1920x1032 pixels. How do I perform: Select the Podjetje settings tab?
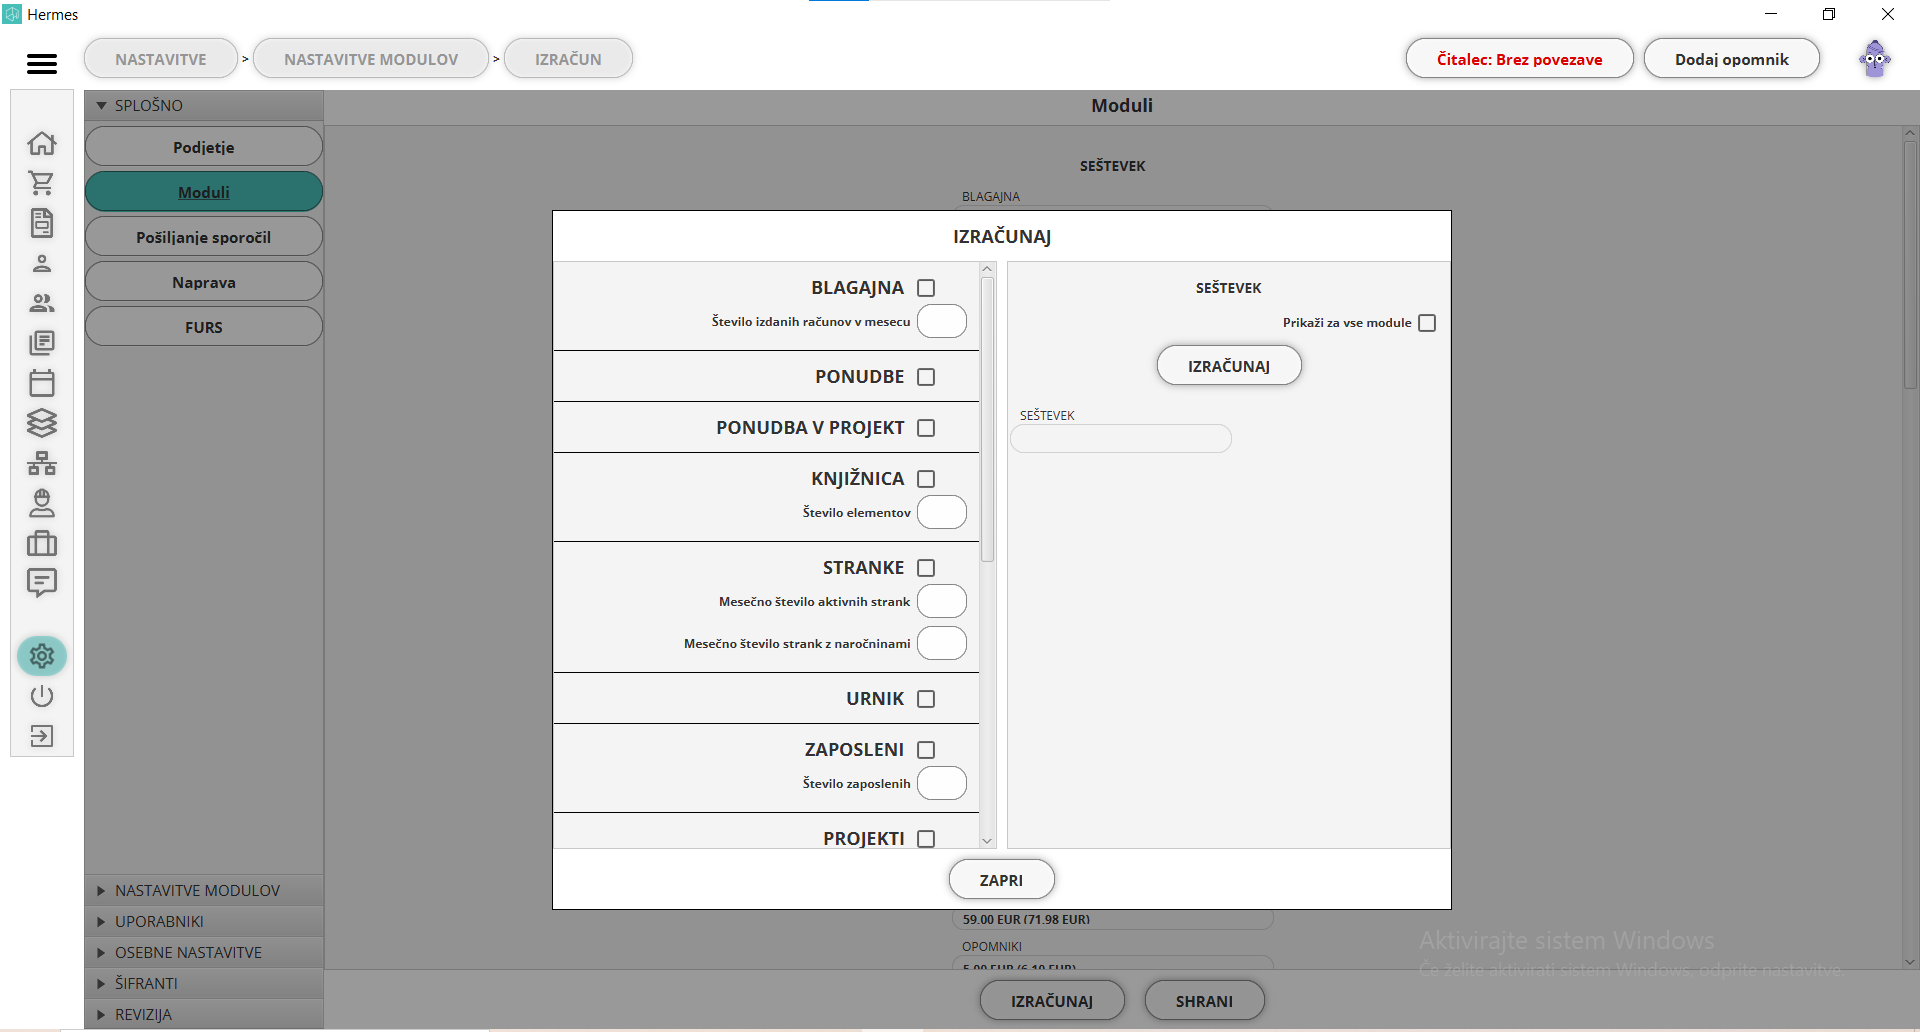pos(204,147)
